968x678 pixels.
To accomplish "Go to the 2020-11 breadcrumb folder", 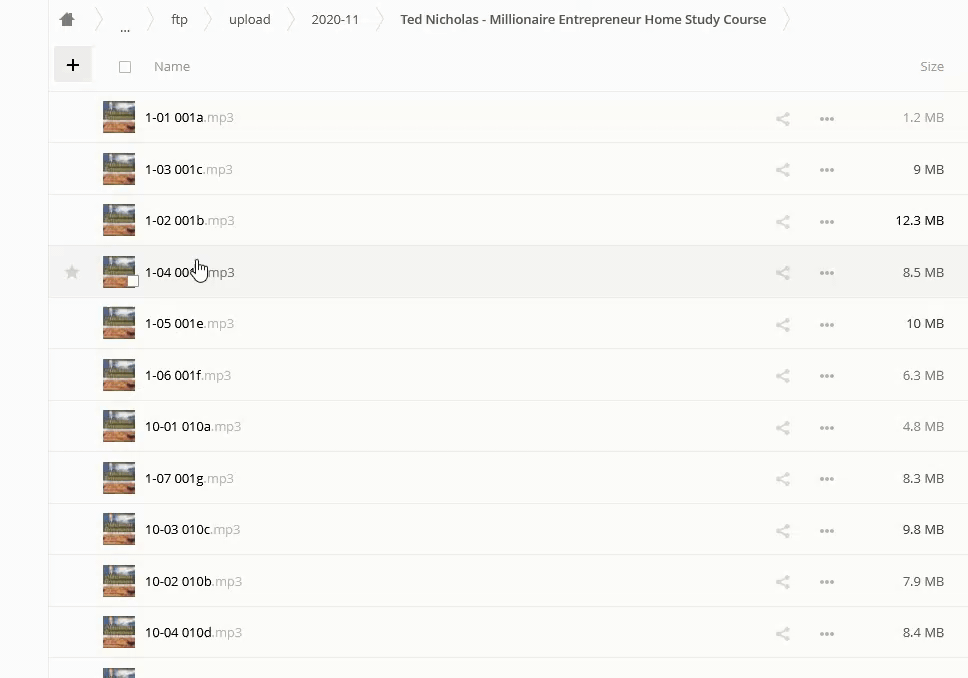I will coord(335,20).
